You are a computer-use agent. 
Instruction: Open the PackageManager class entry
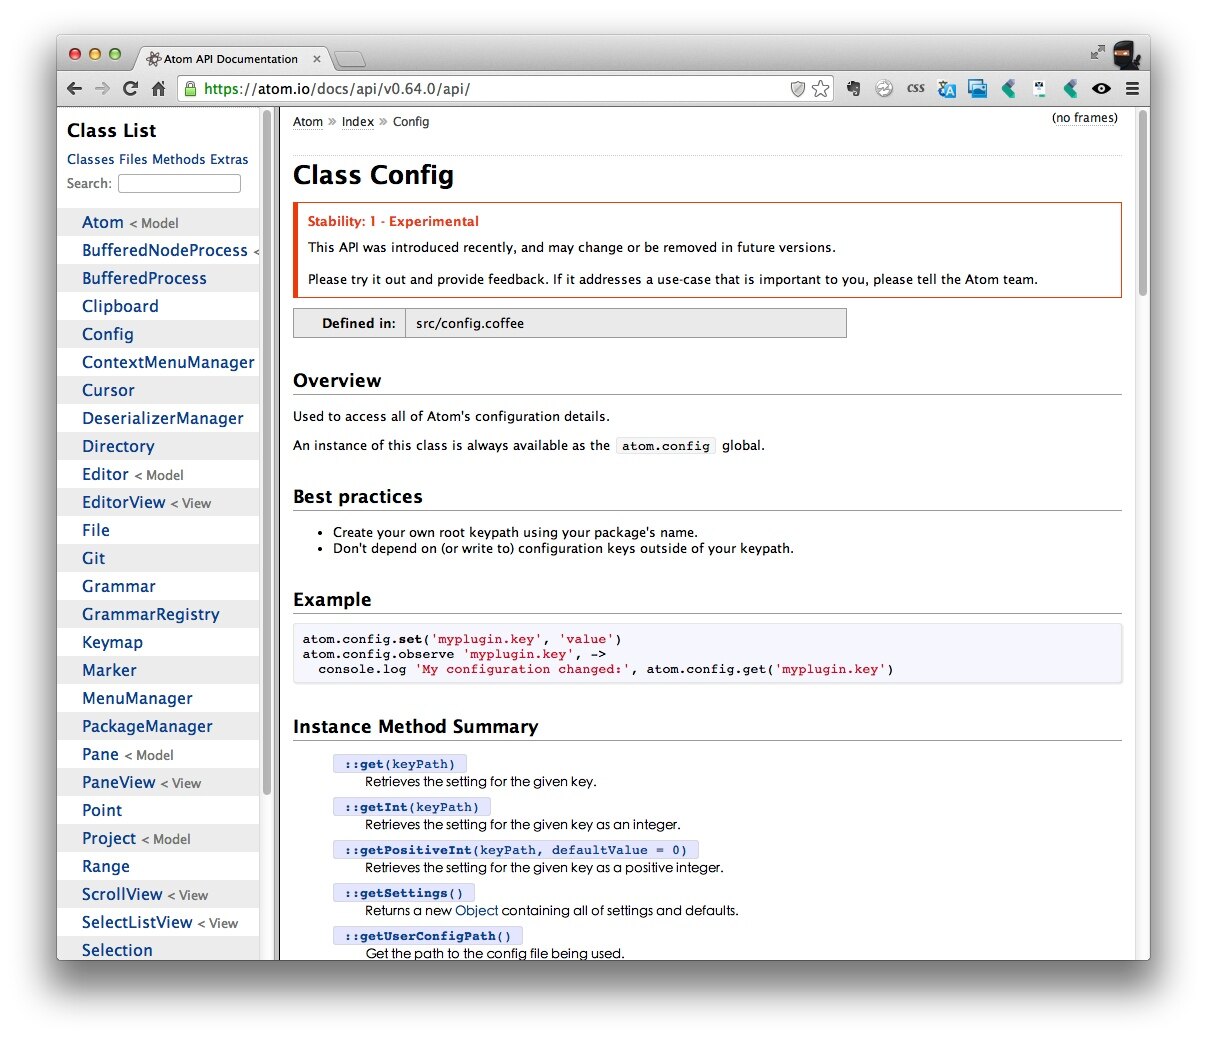[147, 726]
